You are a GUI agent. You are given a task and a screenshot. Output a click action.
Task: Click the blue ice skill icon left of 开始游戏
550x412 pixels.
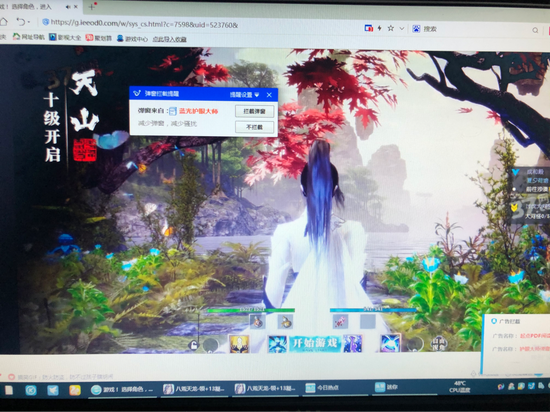point(278,344)
